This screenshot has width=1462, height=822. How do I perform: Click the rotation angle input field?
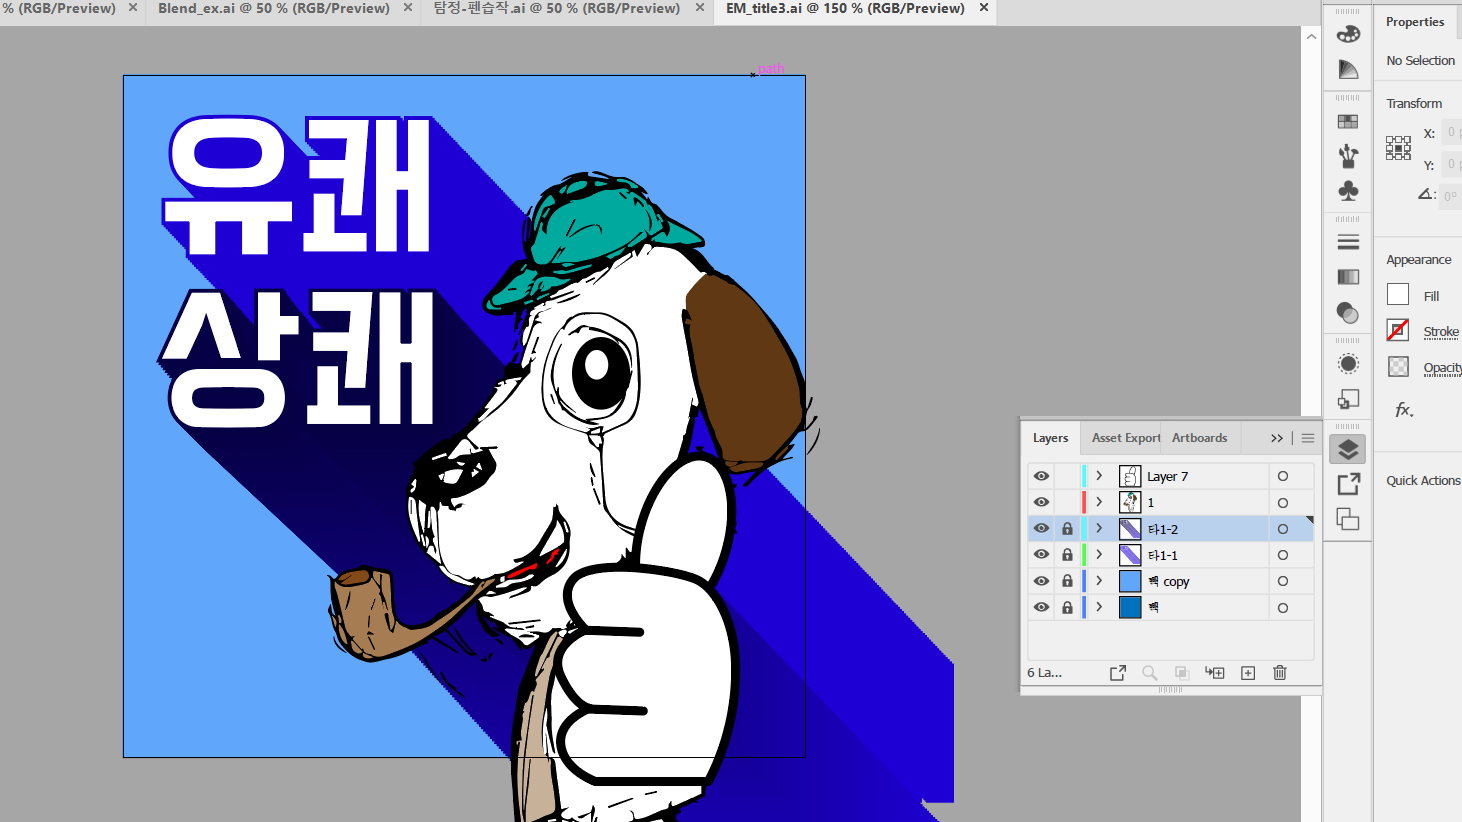click(x=1451, y=196)
